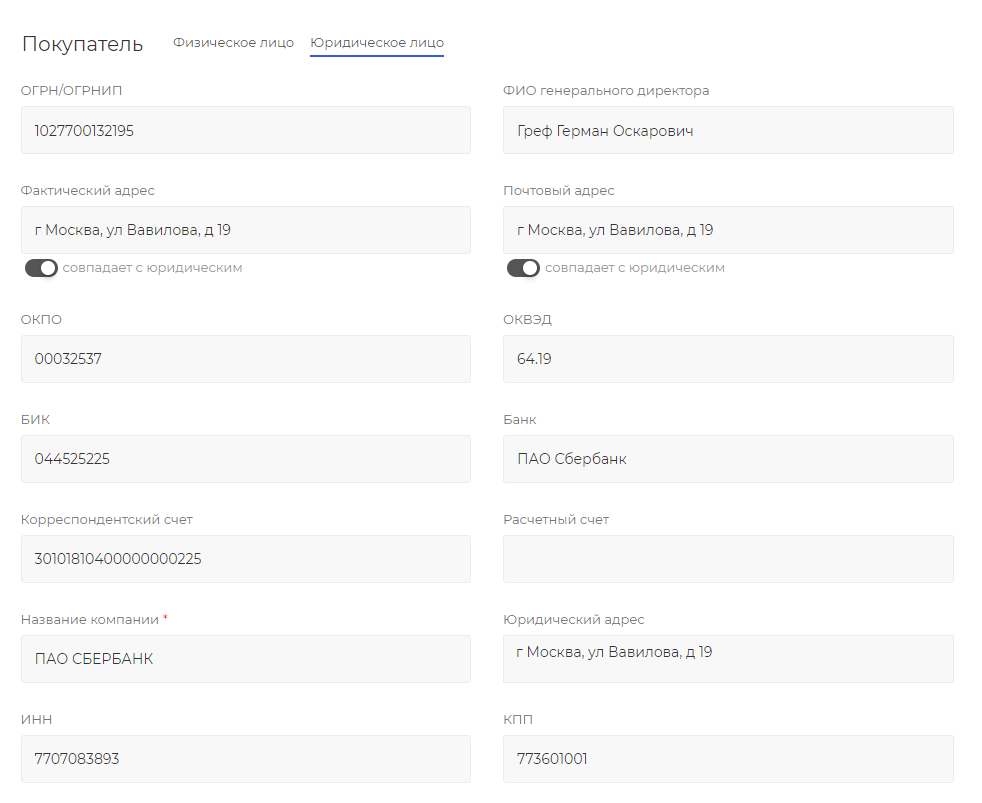Click the ОГРН/ОГРНИП input field
Viewport: 982px width, 803px height.
245,130
